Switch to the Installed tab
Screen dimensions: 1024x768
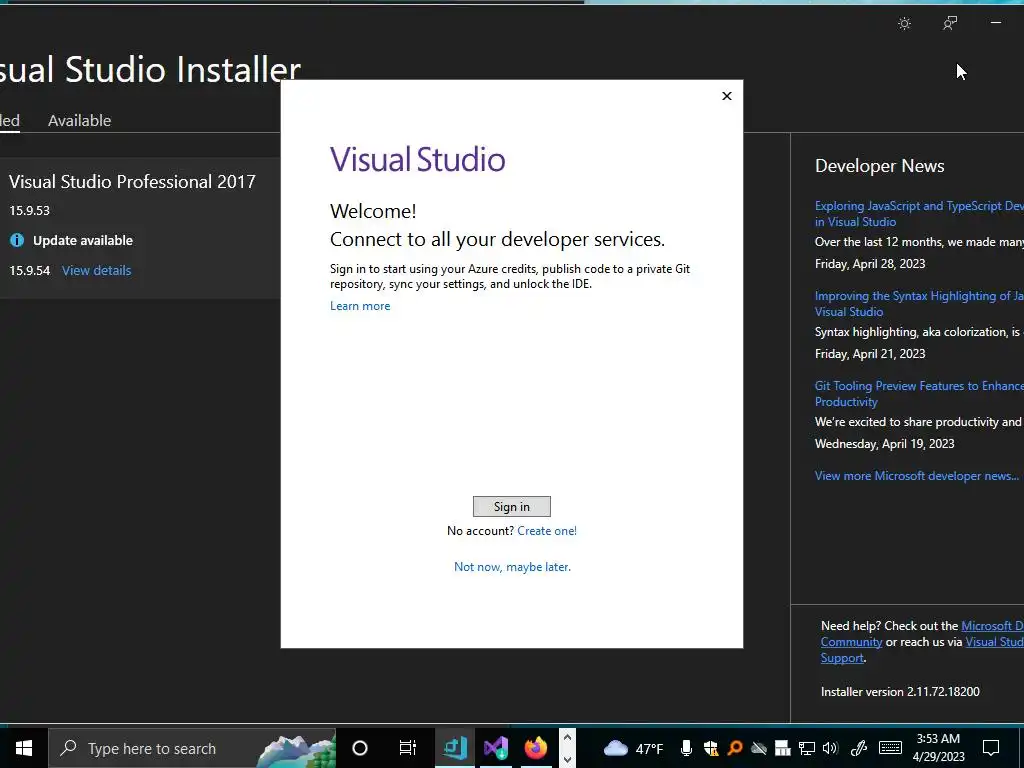pos(9,120)
